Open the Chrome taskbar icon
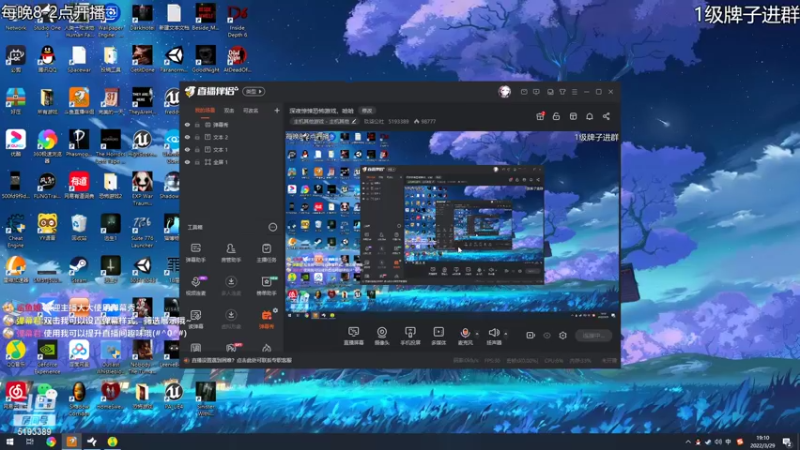800x450 pixels. coord(51,442)
